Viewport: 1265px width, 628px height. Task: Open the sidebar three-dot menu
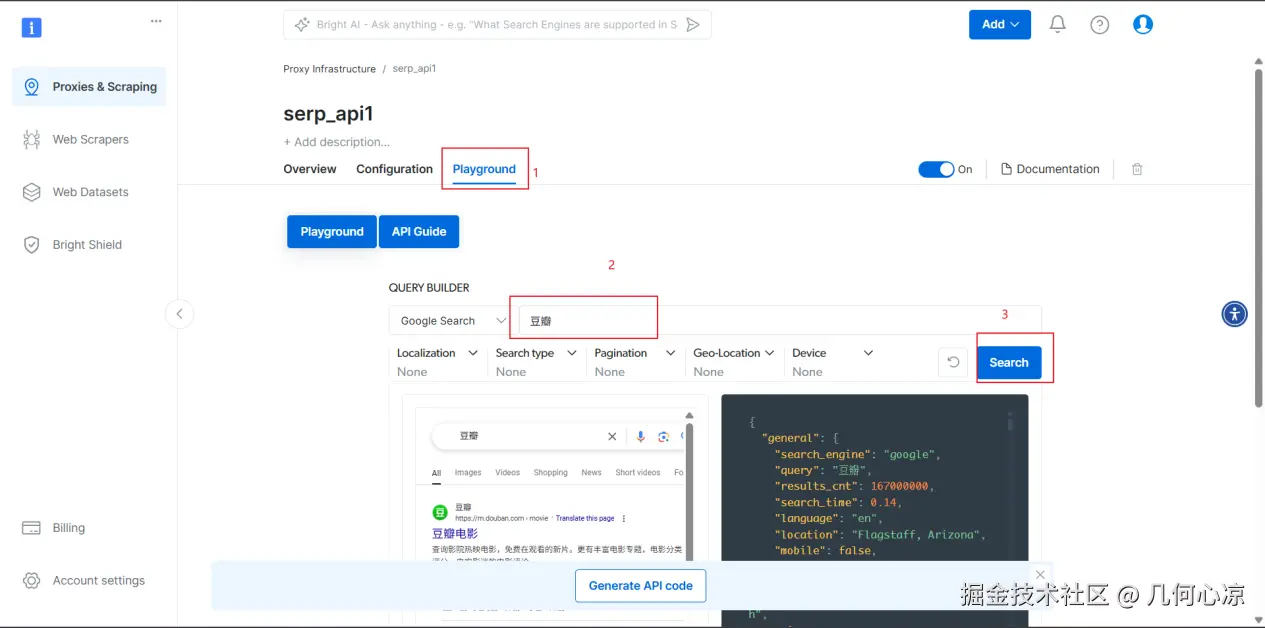156,21
